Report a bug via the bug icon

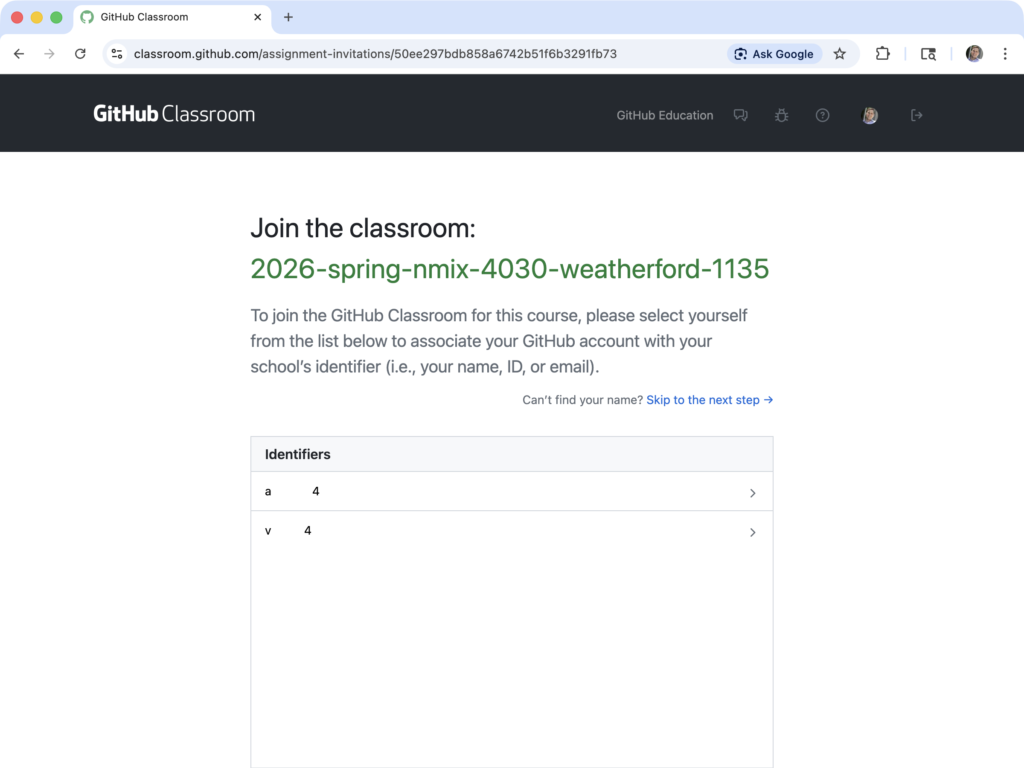point(781,115)
